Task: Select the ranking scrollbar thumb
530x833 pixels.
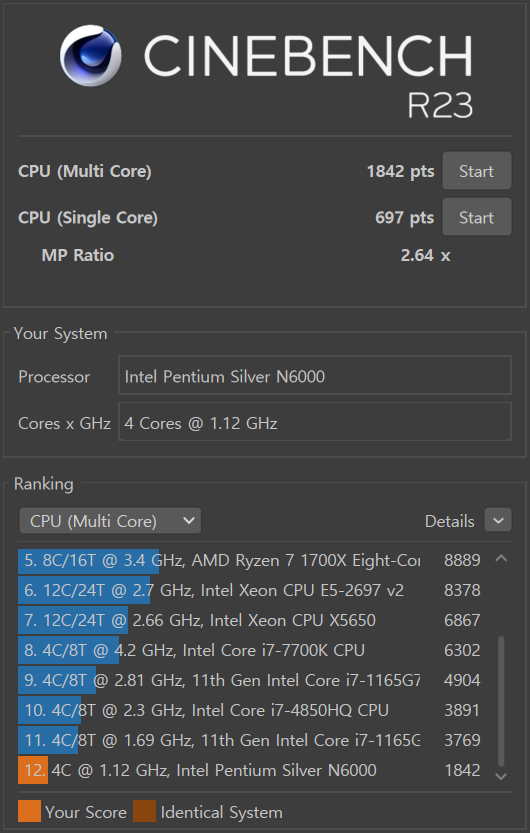Action: pyautogui.click(x=501, y=701)
